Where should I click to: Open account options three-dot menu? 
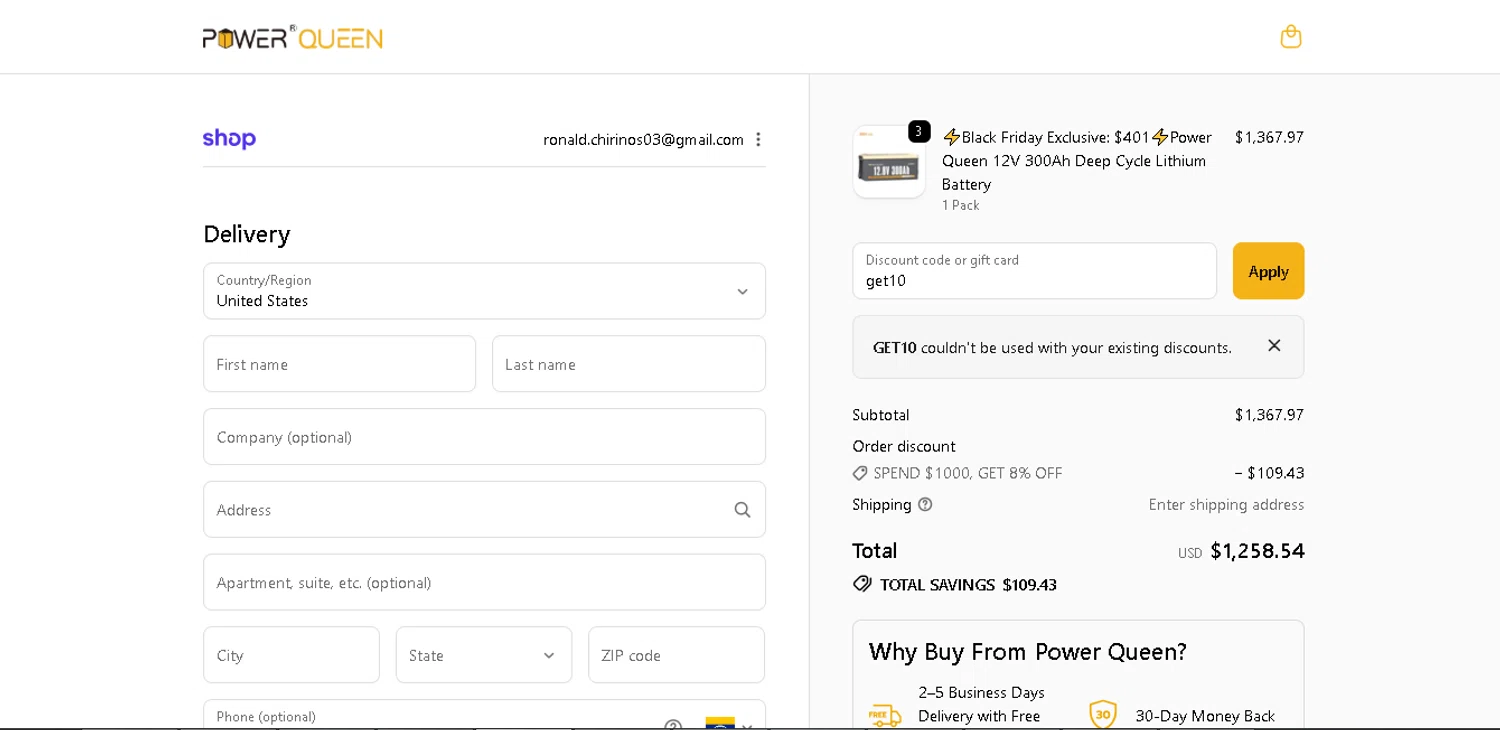[x=758, y=139]
